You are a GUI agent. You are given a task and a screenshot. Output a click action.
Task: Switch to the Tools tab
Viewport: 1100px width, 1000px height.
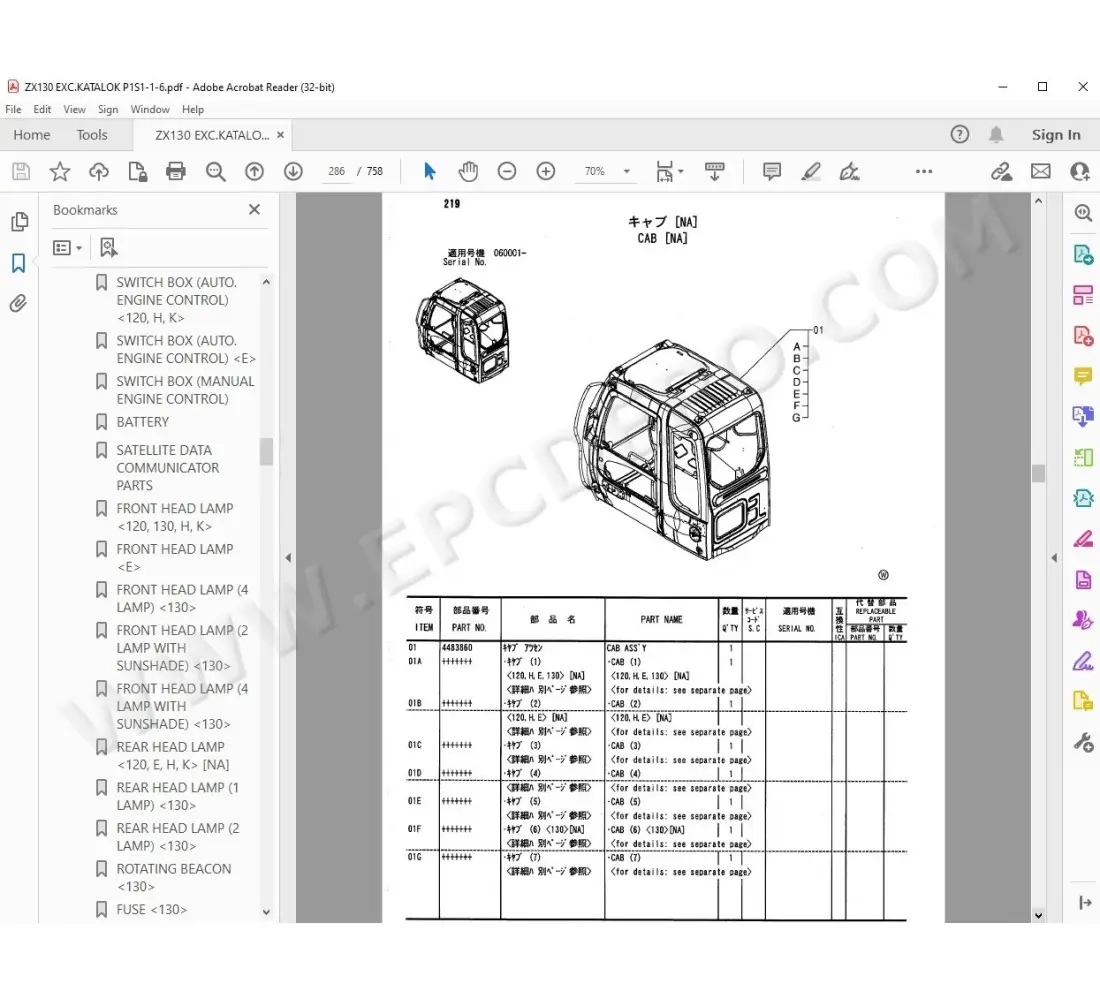[92, 135]
